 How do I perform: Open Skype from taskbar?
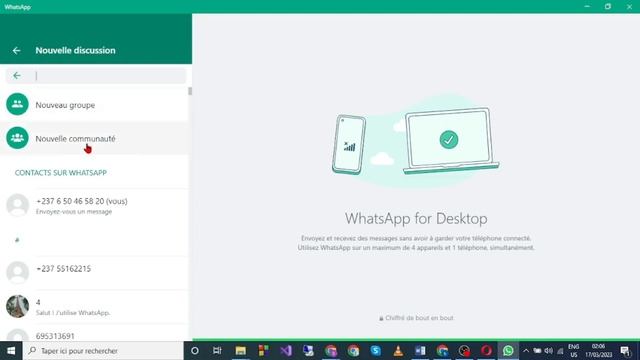(376, 351)
